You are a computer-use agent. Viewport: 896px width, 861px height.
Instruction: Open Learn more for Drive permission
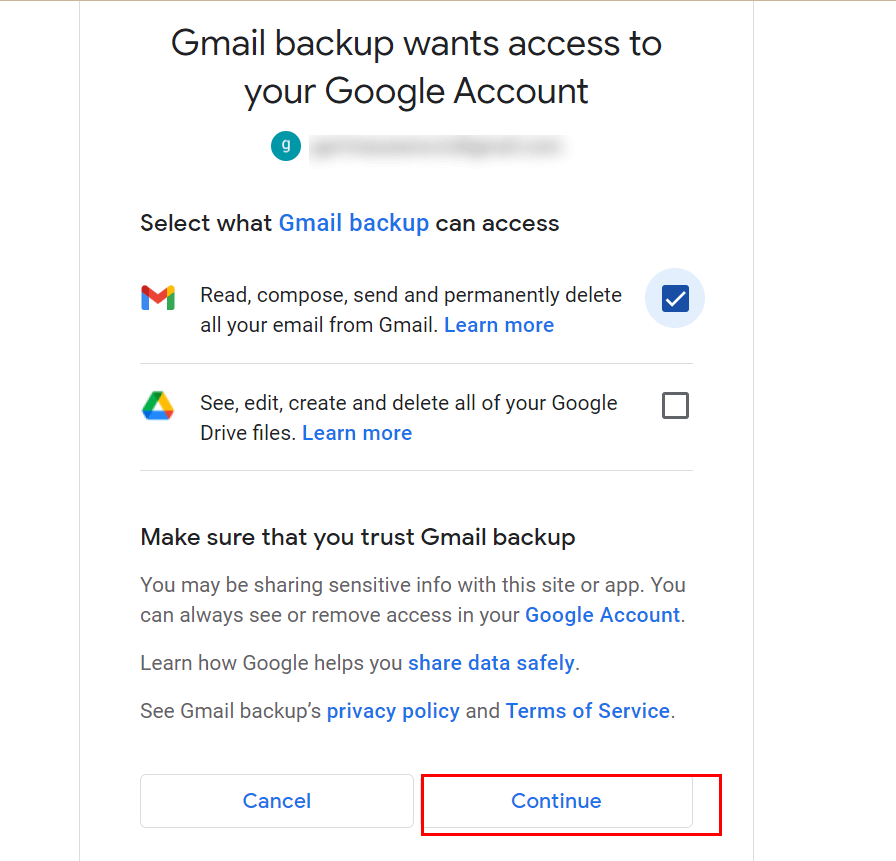point(357,433)
